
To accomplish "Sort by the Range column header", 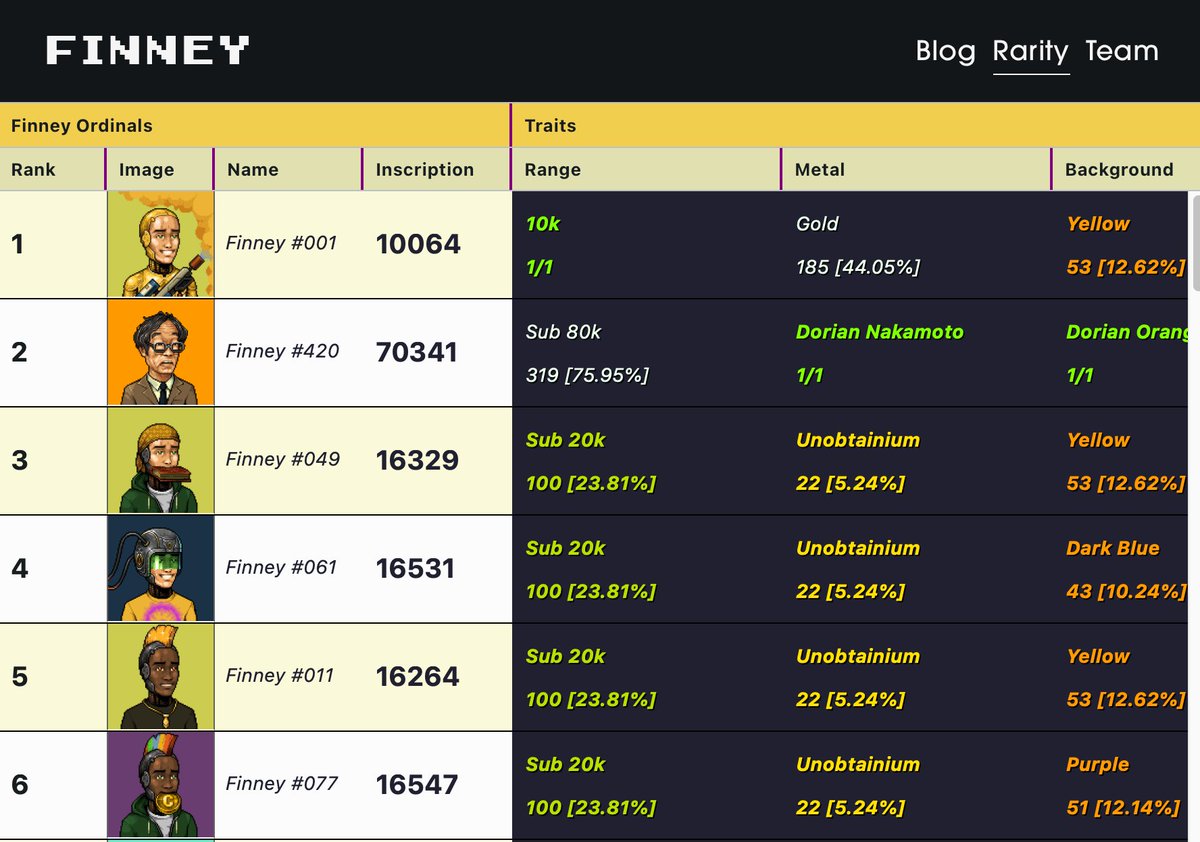I will click(646, 169).
